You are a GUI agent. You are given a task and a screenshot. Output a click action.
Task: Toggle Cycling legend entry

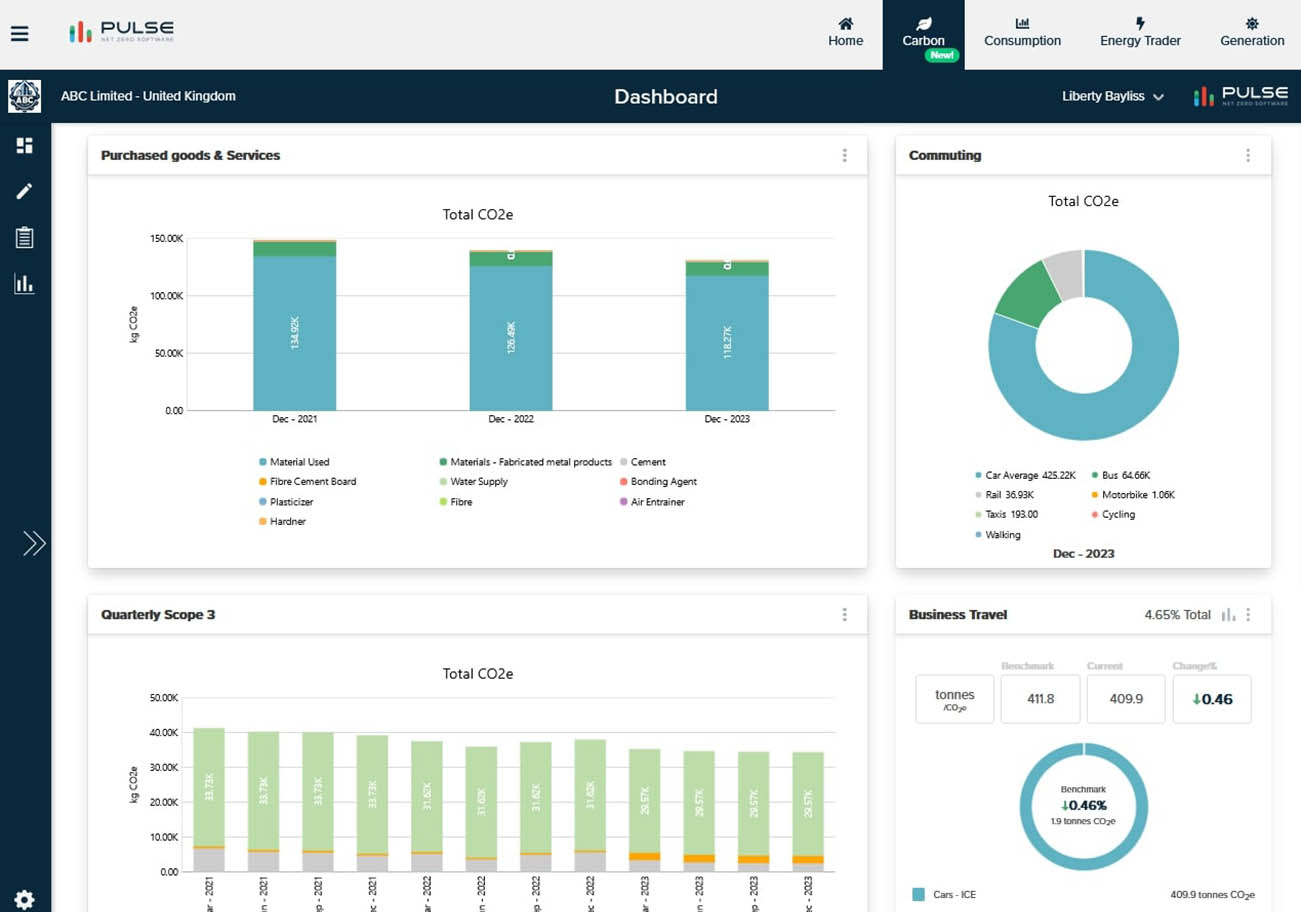pyautogui.click(x=1112, y=514)
